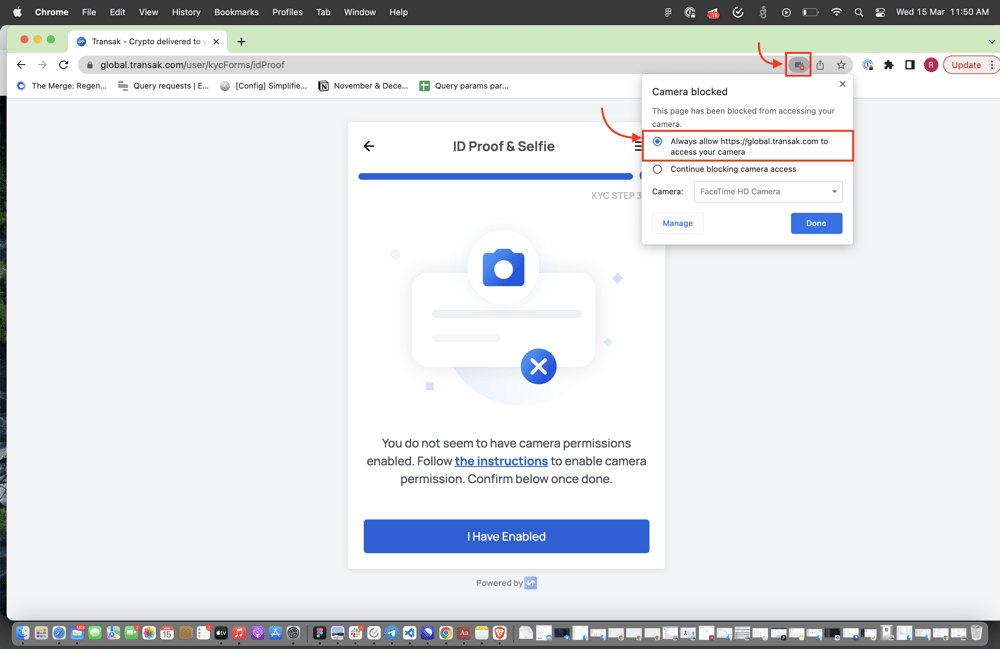Click the blocked camera icon in address bar

coord(798,65)
